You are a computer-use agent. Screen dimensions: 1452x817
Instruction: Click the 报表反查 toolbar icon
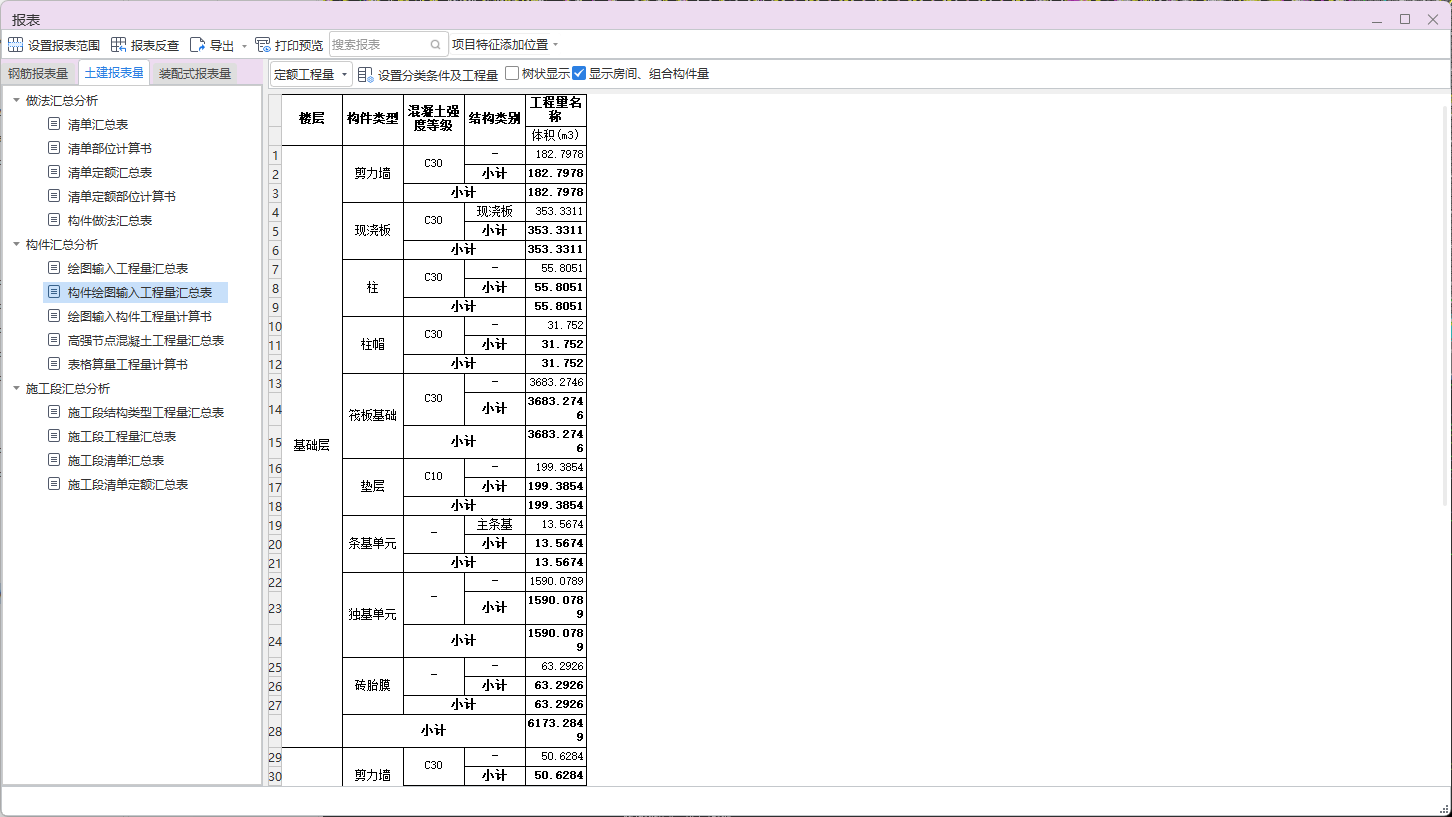[119, 45]
